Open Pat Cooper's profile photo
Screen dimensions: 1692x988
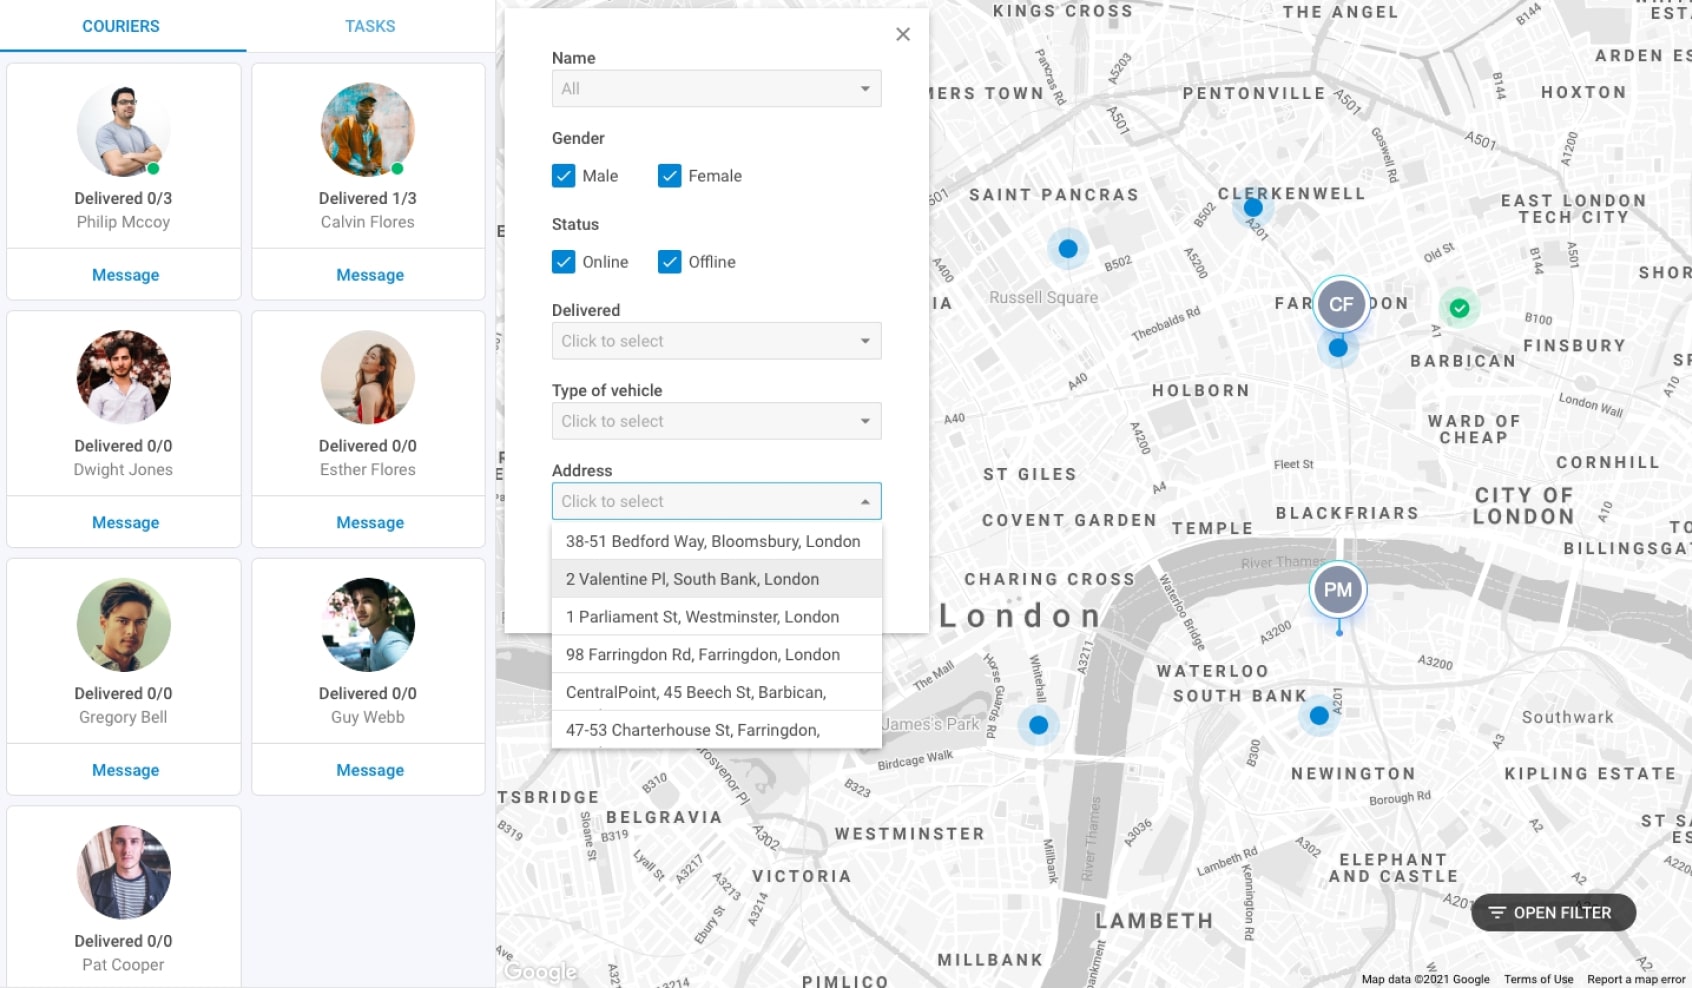click(x=124, y=872)
